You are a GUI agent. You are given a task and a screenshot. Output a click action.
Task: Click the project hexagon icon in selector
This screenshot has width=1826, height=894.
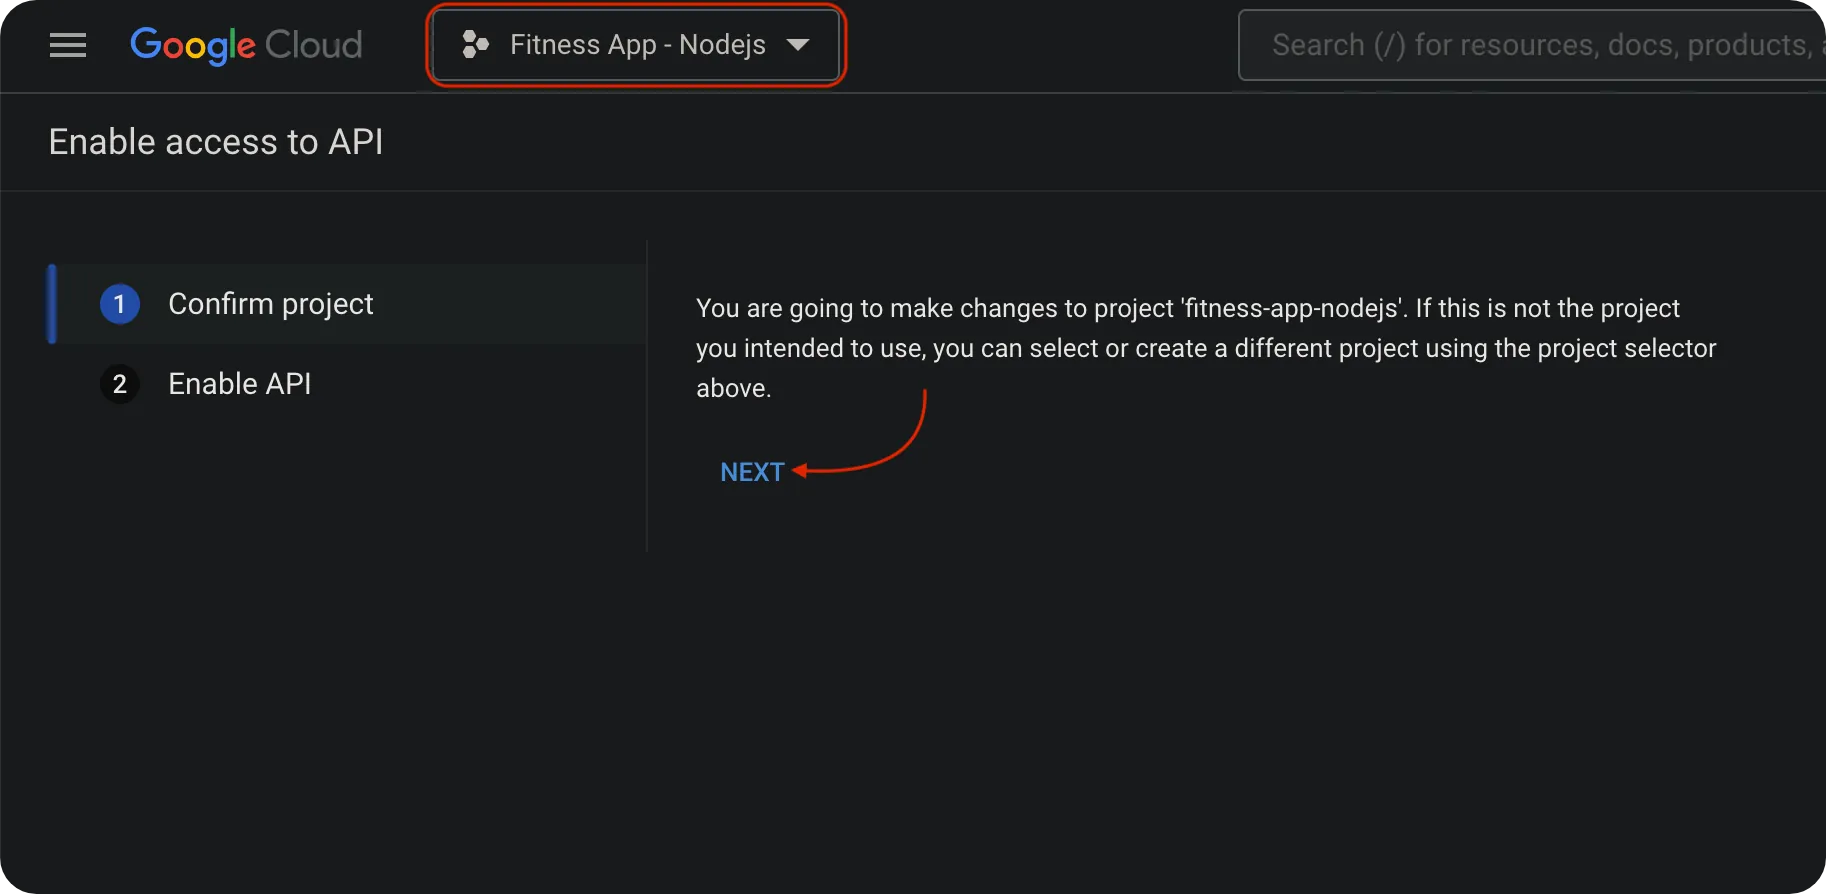pyautogui.click(x=475, y=44)
